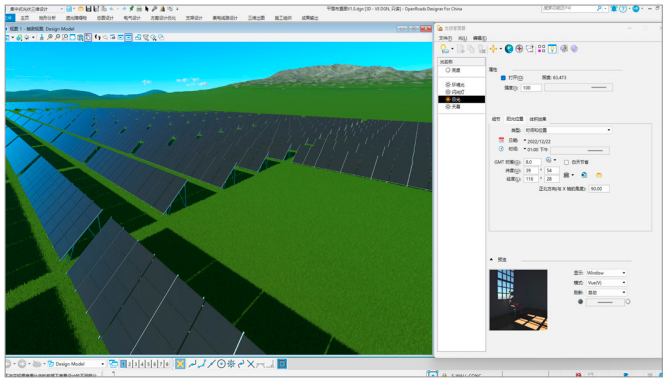
Task: Switch to view number 2 toggle
Action: click(130, 364)
